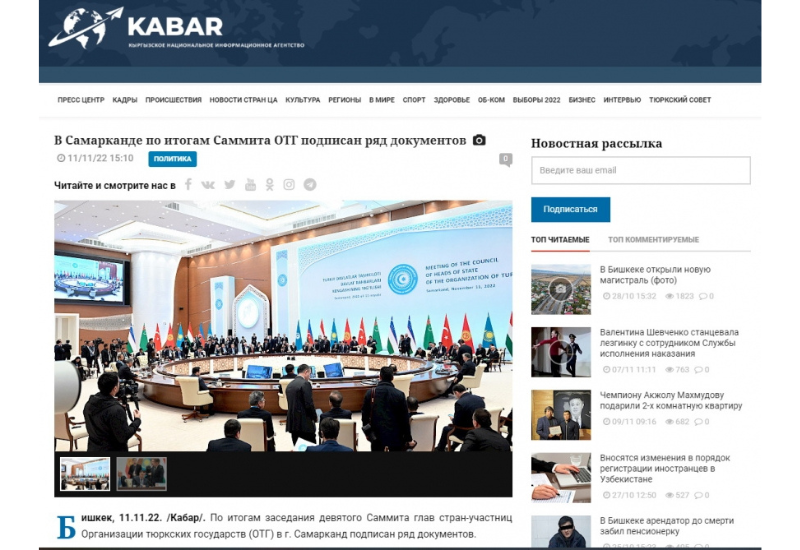The image size is (800, 550).
Task: Click the KABAR logo in header
Action: pos(135,28)
